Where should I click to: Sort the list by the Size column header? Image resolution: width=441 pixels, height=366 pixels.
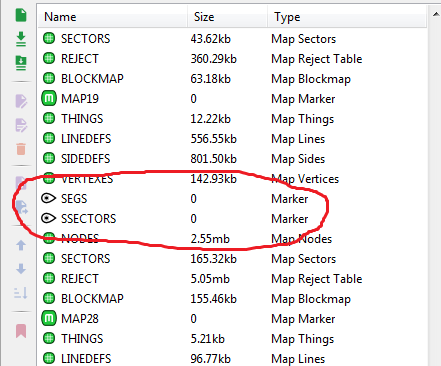228,17
